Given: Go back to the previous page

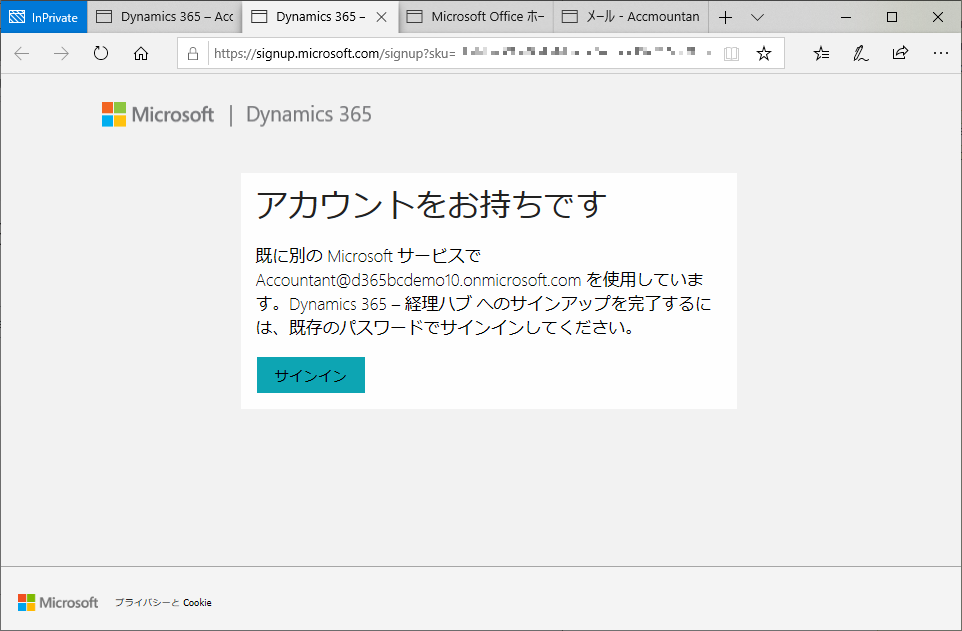Looking at the screenshot, I should (22, 54).
